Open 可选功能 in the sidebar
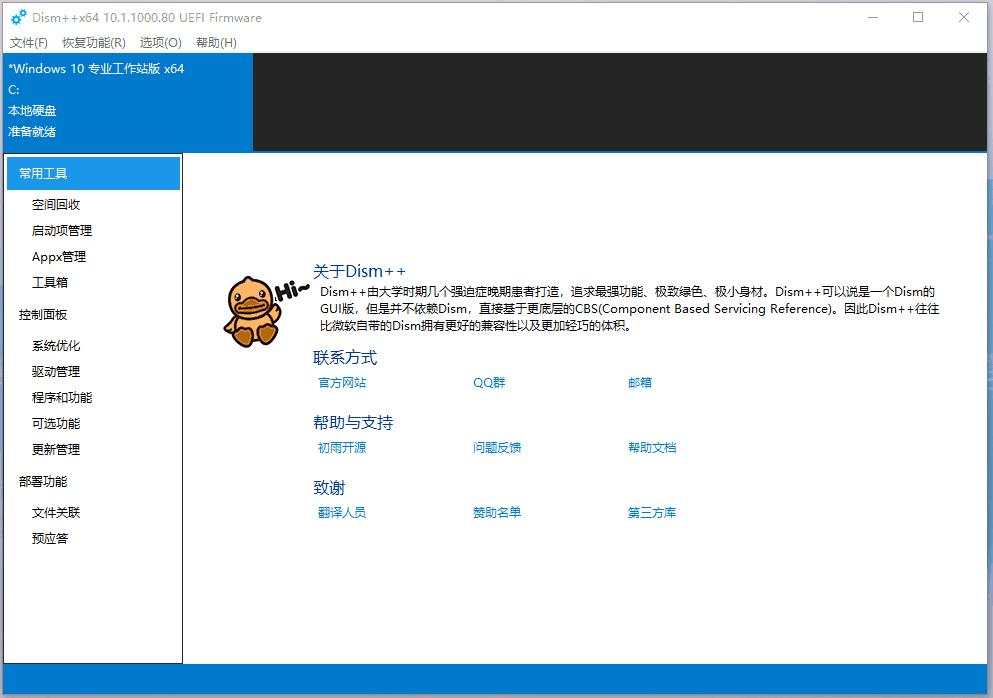This screenshot has width=993, height=698. 56,424
